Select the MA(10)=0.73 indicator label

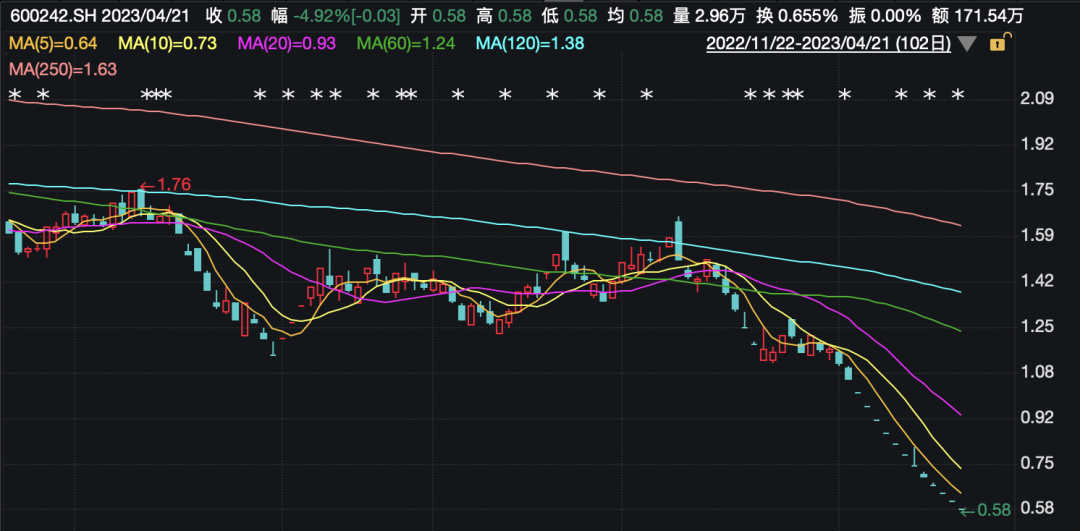pyautogui.click(x=169, y=44)
